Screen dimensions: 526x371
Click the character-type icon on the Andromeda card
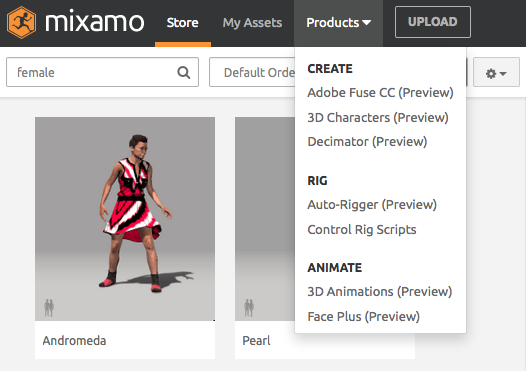[x=49, y=308]
